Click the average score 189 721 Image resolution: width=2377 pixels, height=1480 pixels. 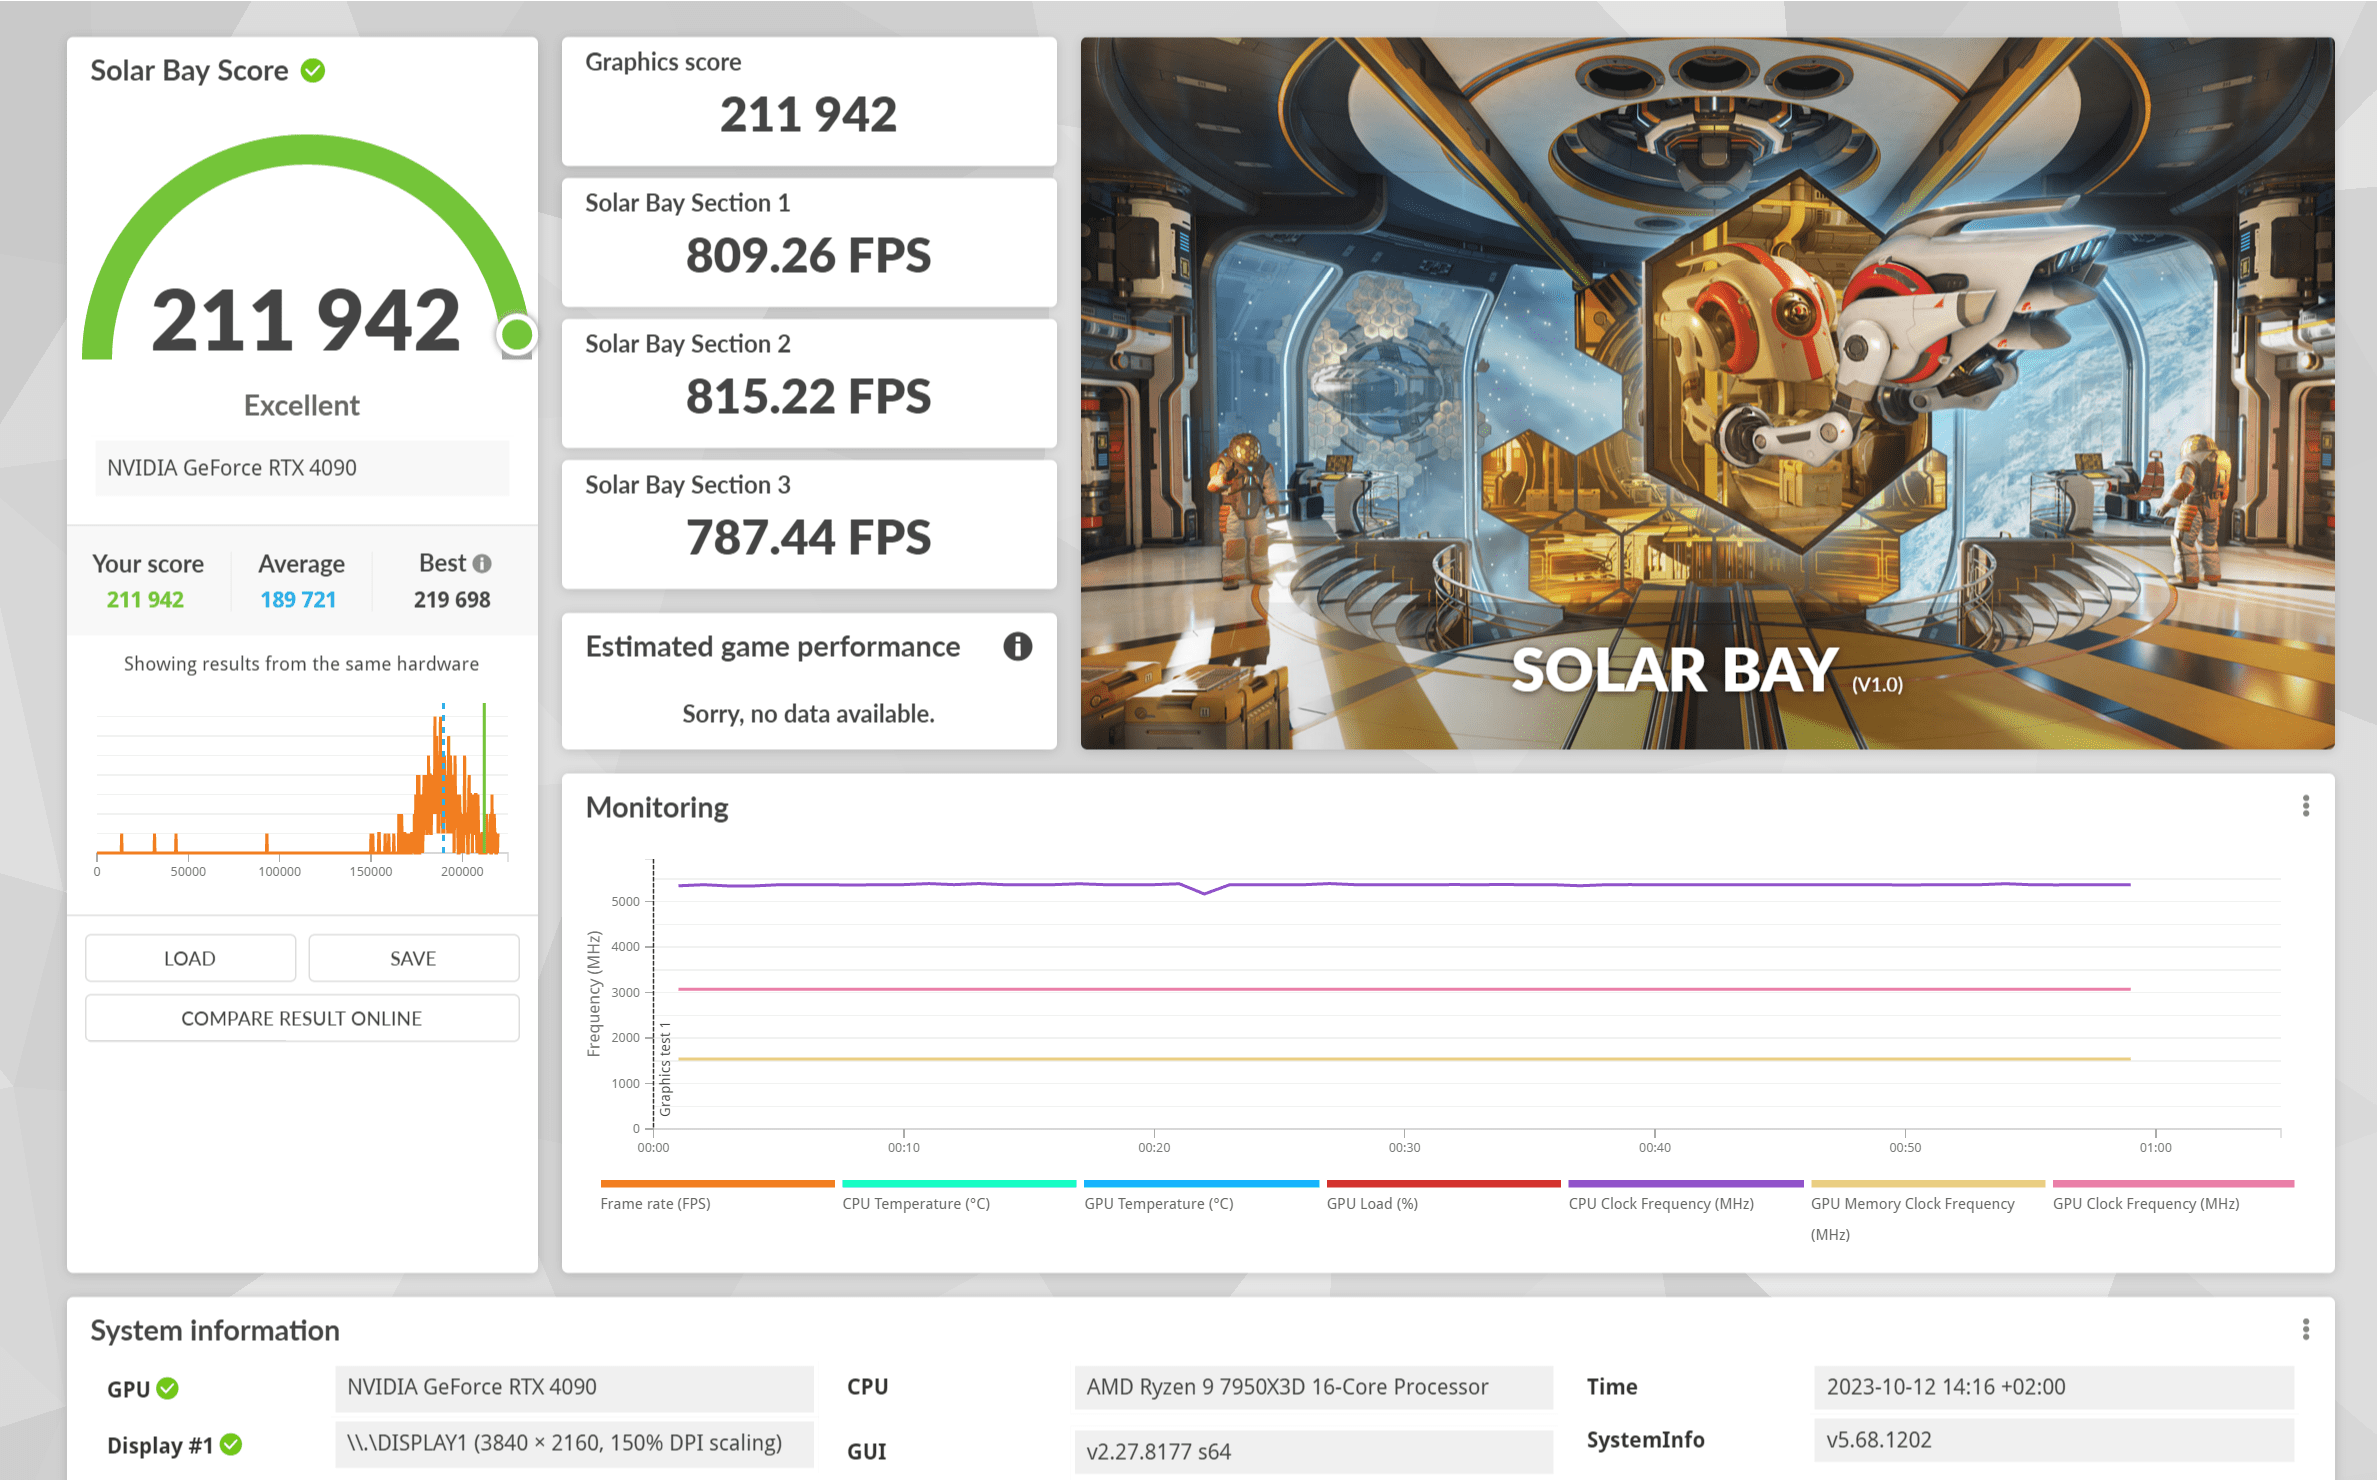click(x=298, y=600)
